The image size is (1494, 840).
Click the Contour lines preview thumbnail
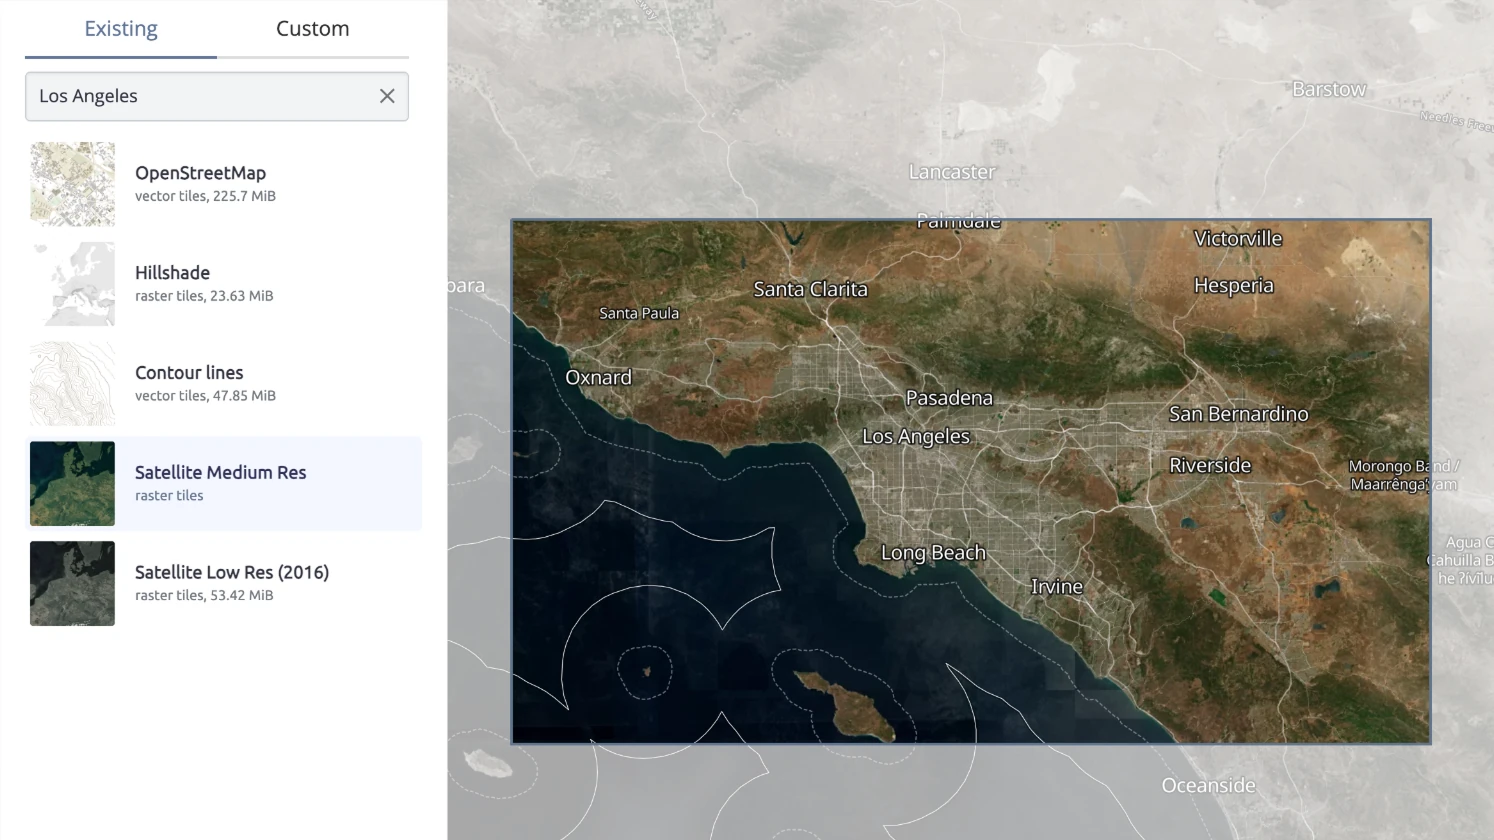pyautogui.click(x=71, y=384)
